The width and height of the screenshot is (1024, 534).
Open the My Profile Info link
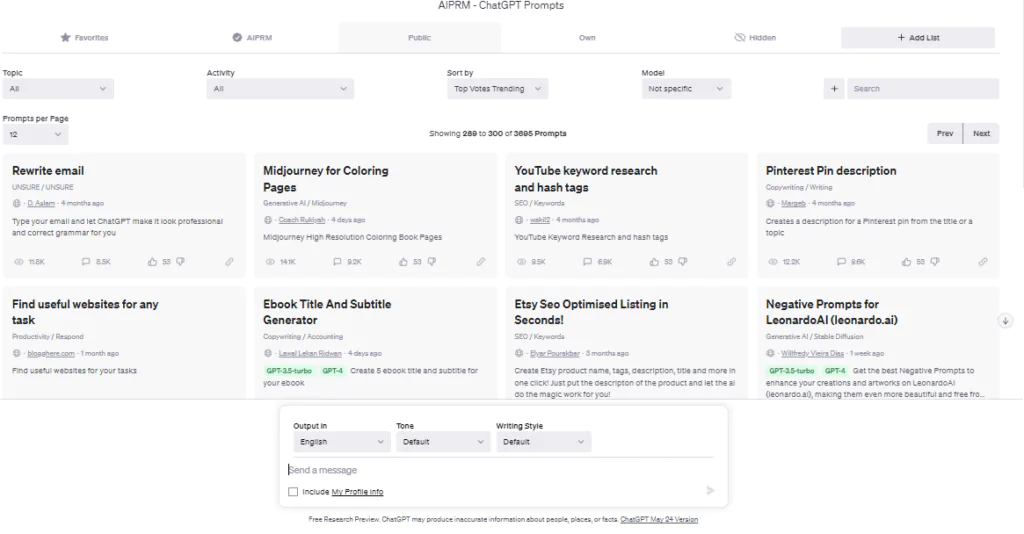click(x=357, y=492)
